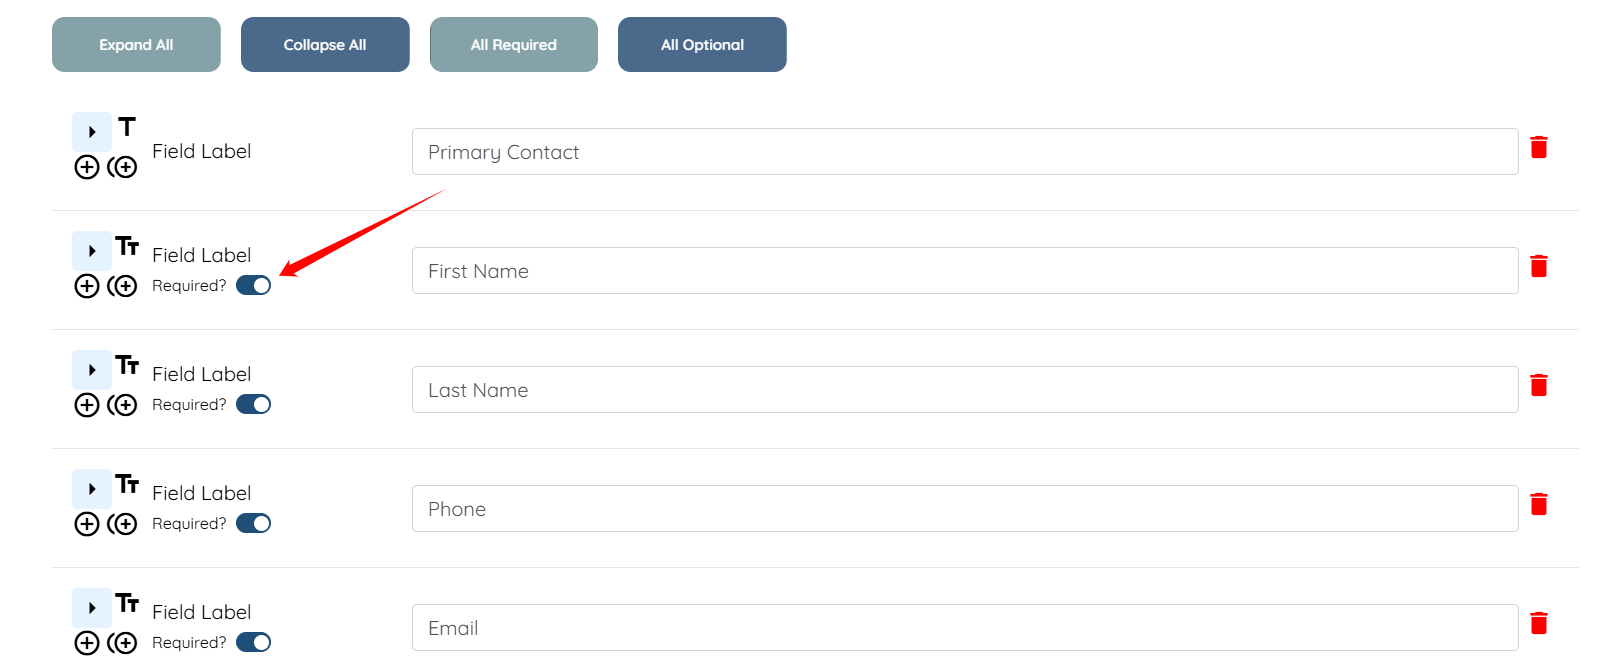Turn off the Required toggle for Email
Screen dimensions: 1604x667
pyautogui.click(x=254, y=643)
